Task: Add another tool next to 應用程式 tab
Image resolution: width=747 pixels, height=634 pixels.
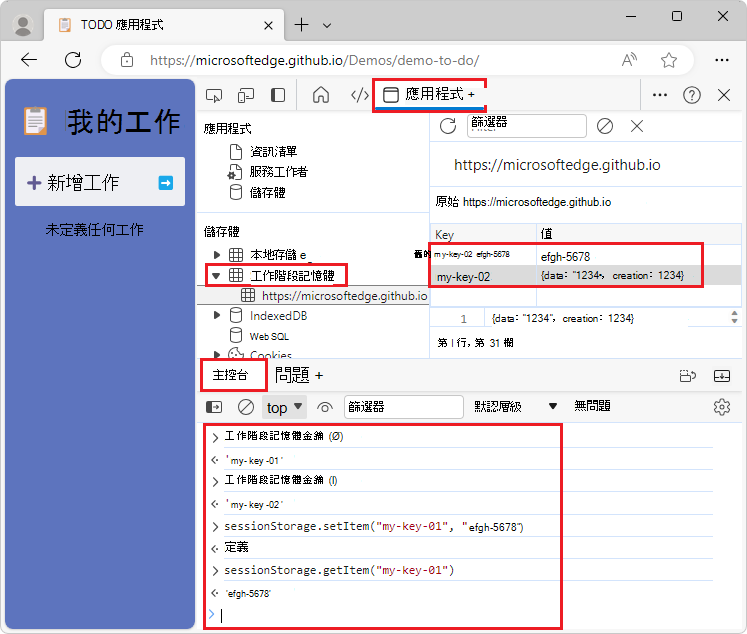Action: click(x=471, y=94)
